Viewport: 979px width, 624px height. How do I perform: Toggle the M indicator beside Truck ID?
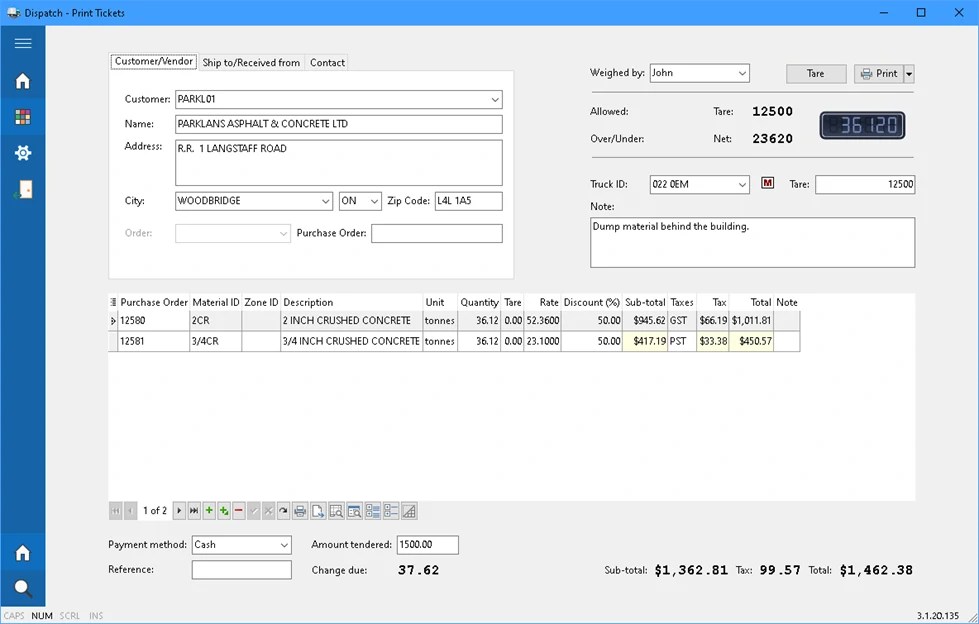(766, 184)
